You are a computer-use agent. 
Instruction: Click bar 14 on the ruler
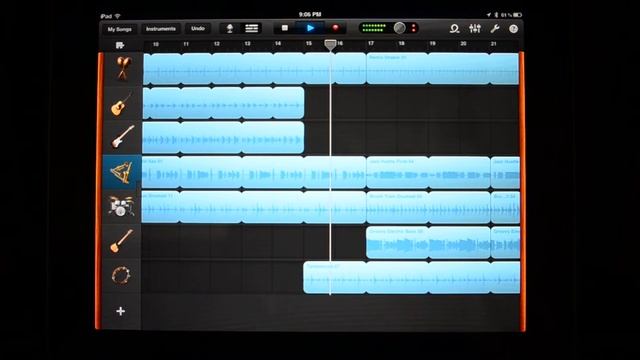pyautogui.click(x=278, y=43)
